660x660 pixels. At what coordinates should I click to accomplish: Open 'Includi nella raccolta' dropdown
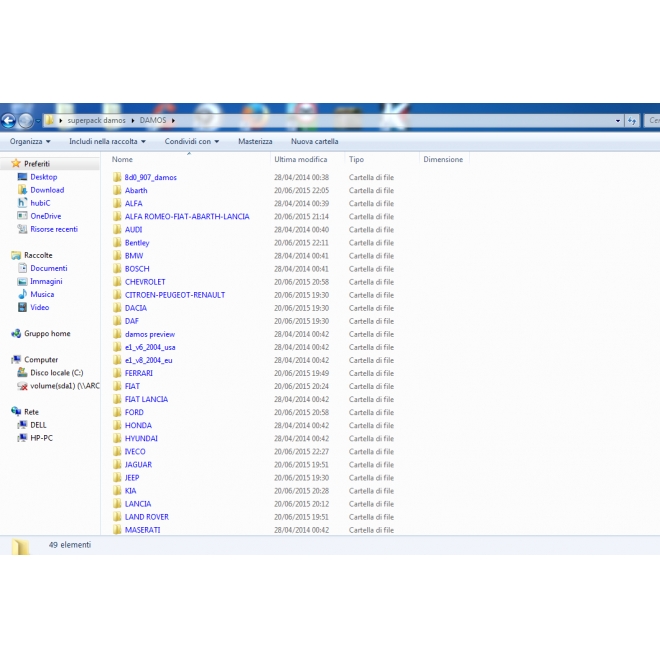point(107,141)
